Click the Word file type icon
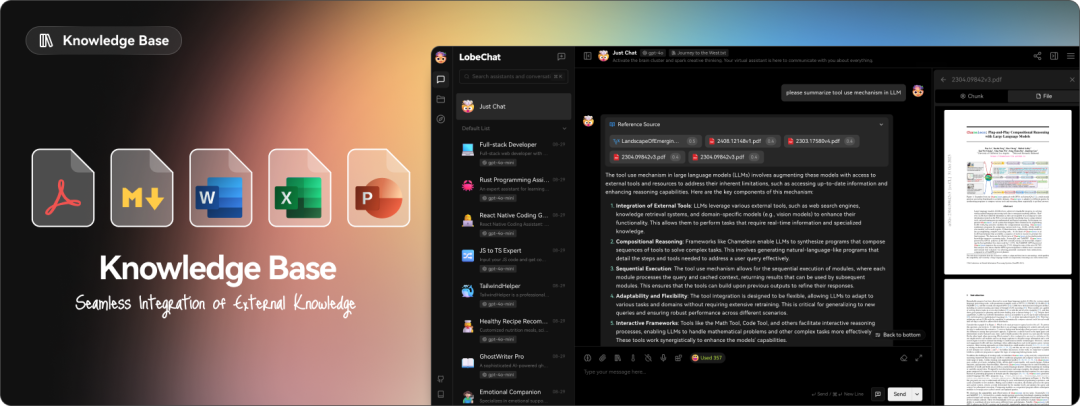Image resolution: width=1080 pixels, height=406 pixels. [220, 187]
